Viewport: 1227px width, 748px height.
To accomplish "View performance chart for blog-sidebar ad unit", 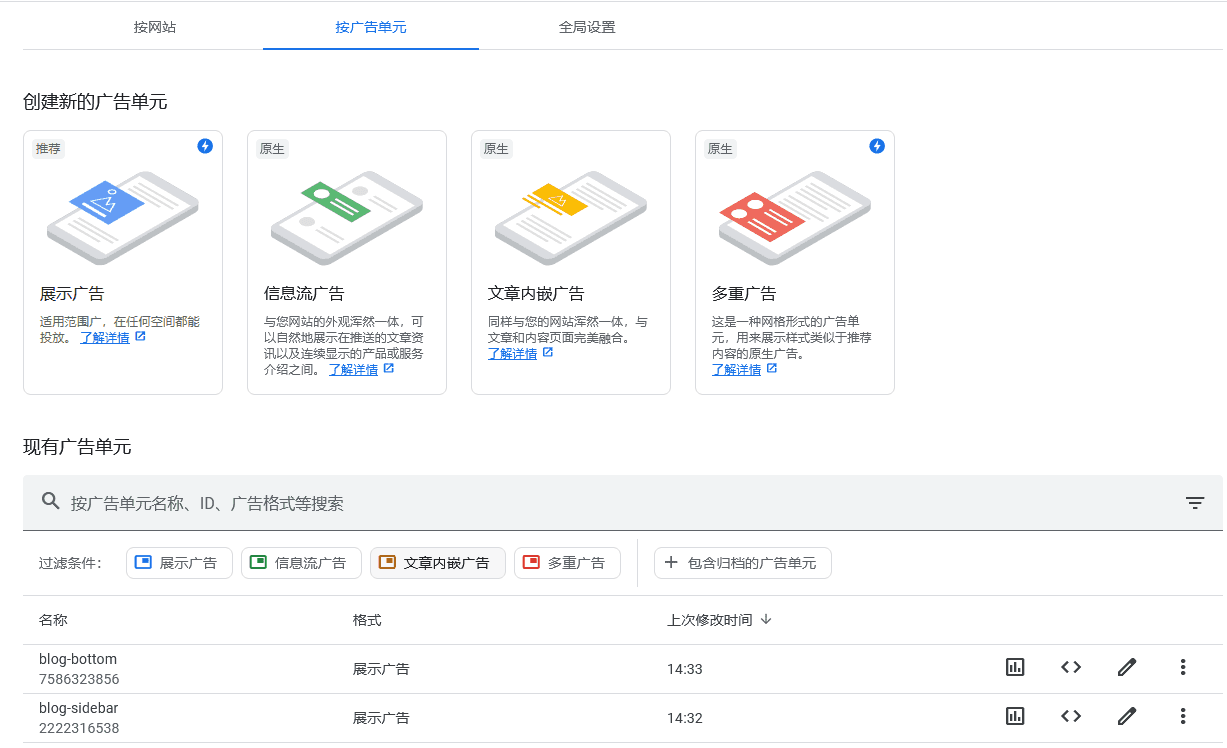I will tap(1014, 716).
